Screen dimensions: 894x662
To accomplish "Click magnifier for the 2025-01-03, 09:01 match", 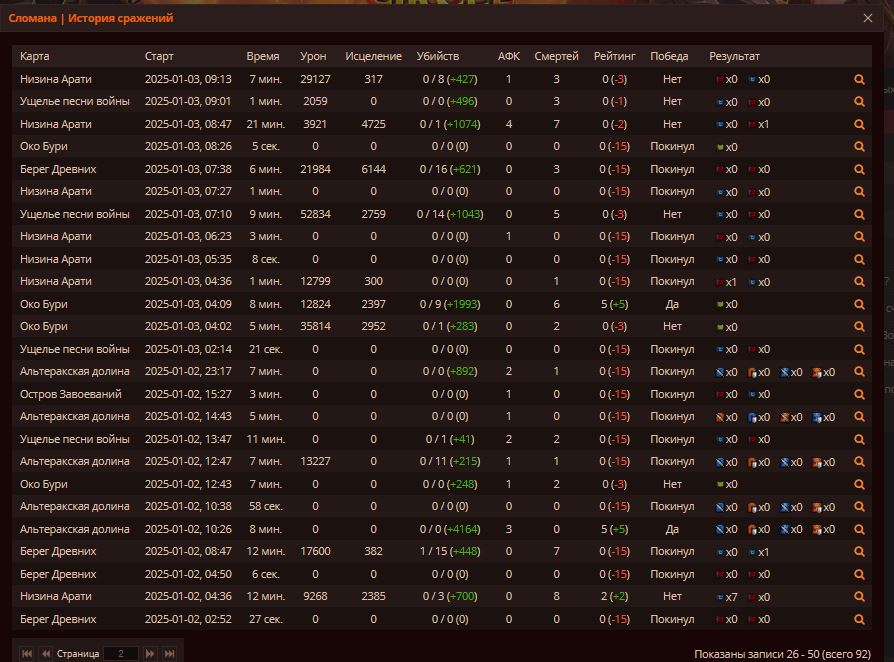I will pyautogui.click(x=859, y=101).
